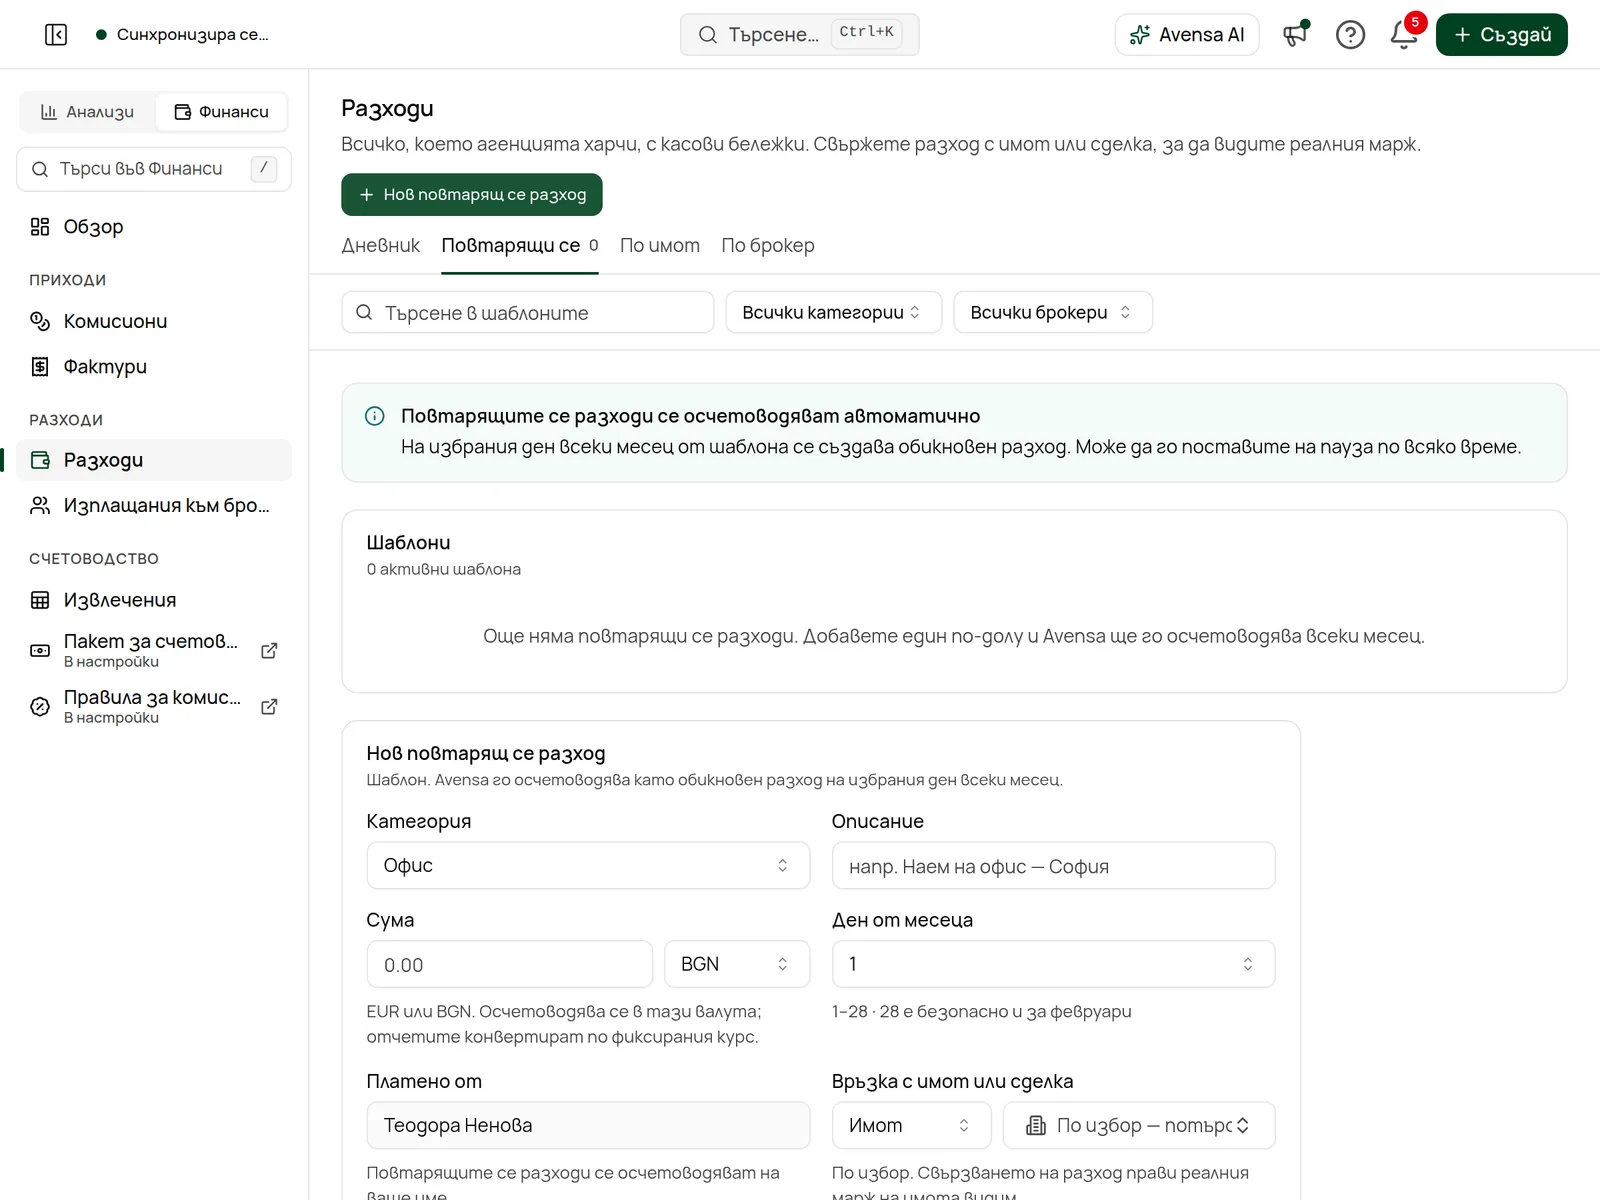Screen dimensions: 1600x1200
Task: Open the Всички категории dropdown
Action: pyautogui.click(x=834, y=313)
